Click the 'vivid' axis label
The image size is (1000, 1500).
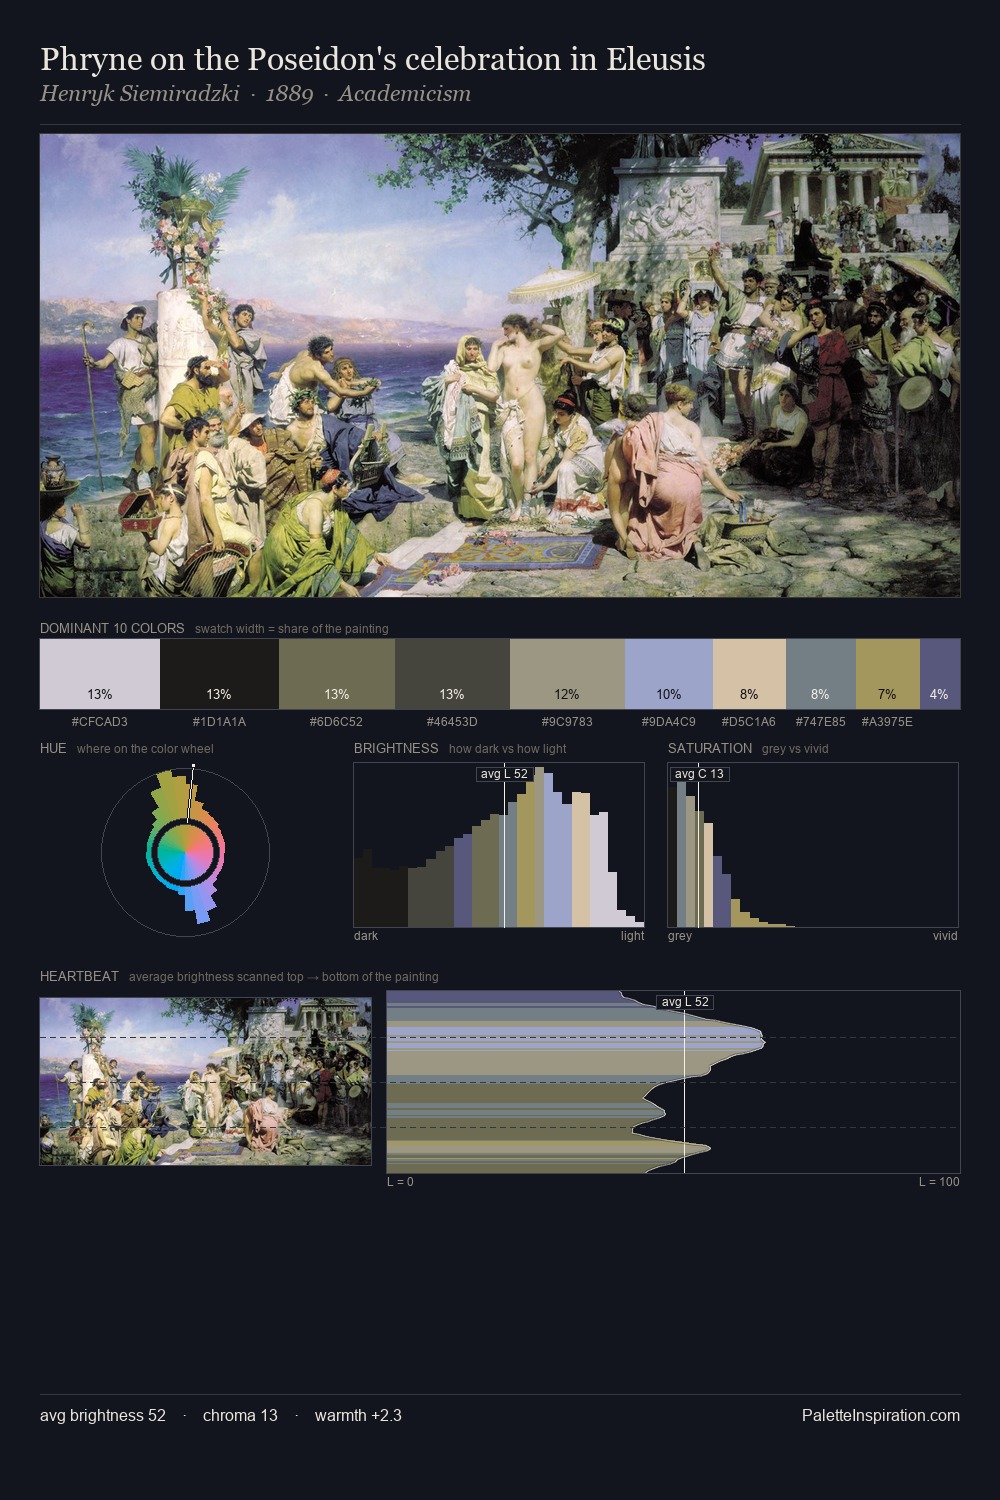pos(945,936)
